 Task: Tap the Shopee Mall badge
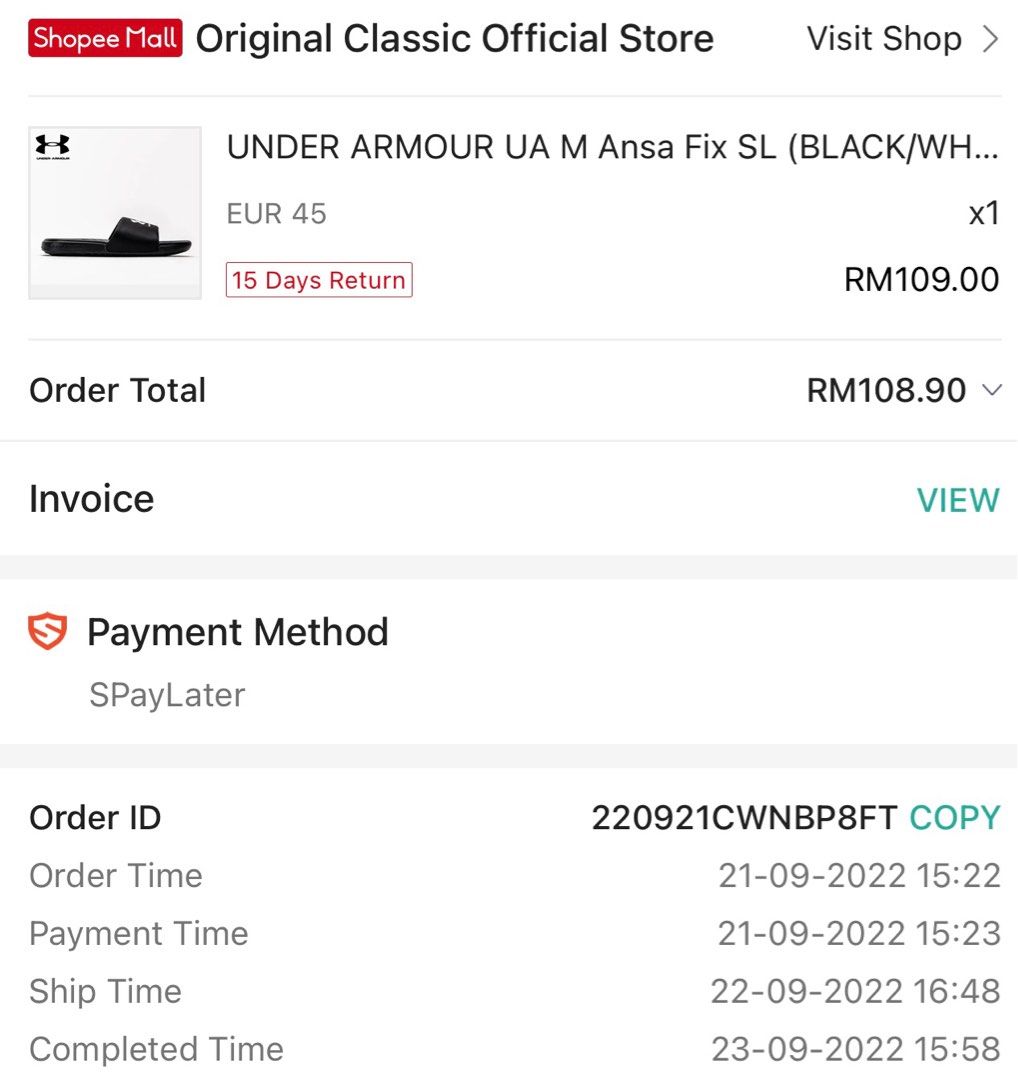105,38
